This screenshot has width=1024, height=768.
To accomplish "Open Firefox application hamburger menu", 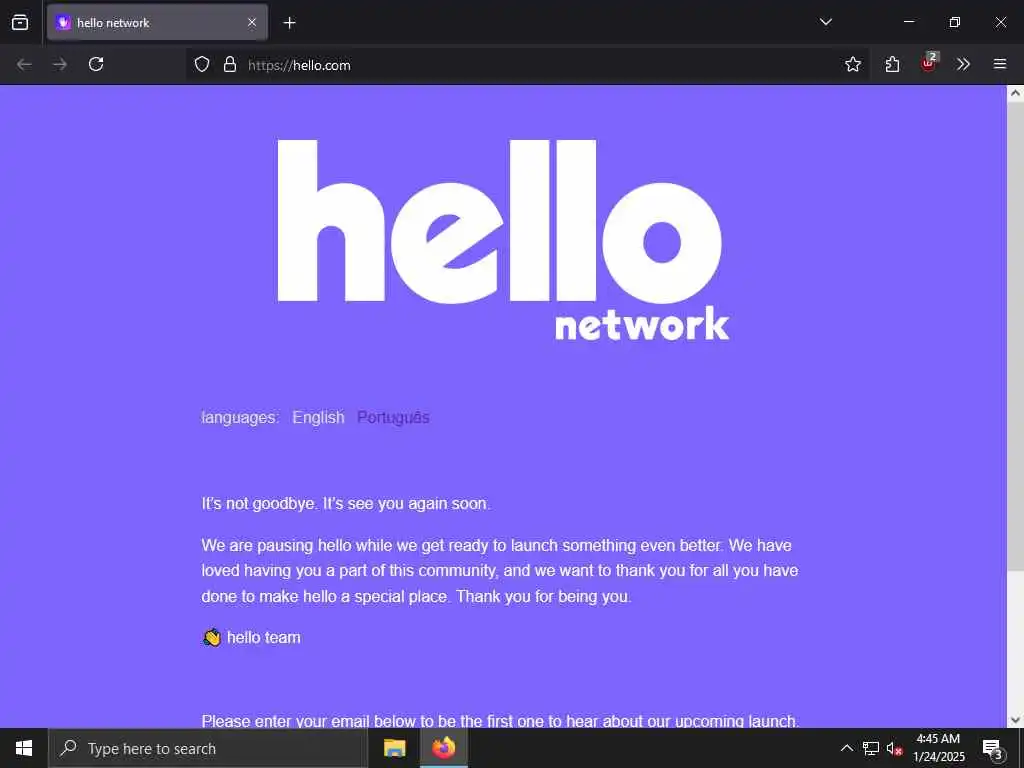I will (x=1000, y=64).
